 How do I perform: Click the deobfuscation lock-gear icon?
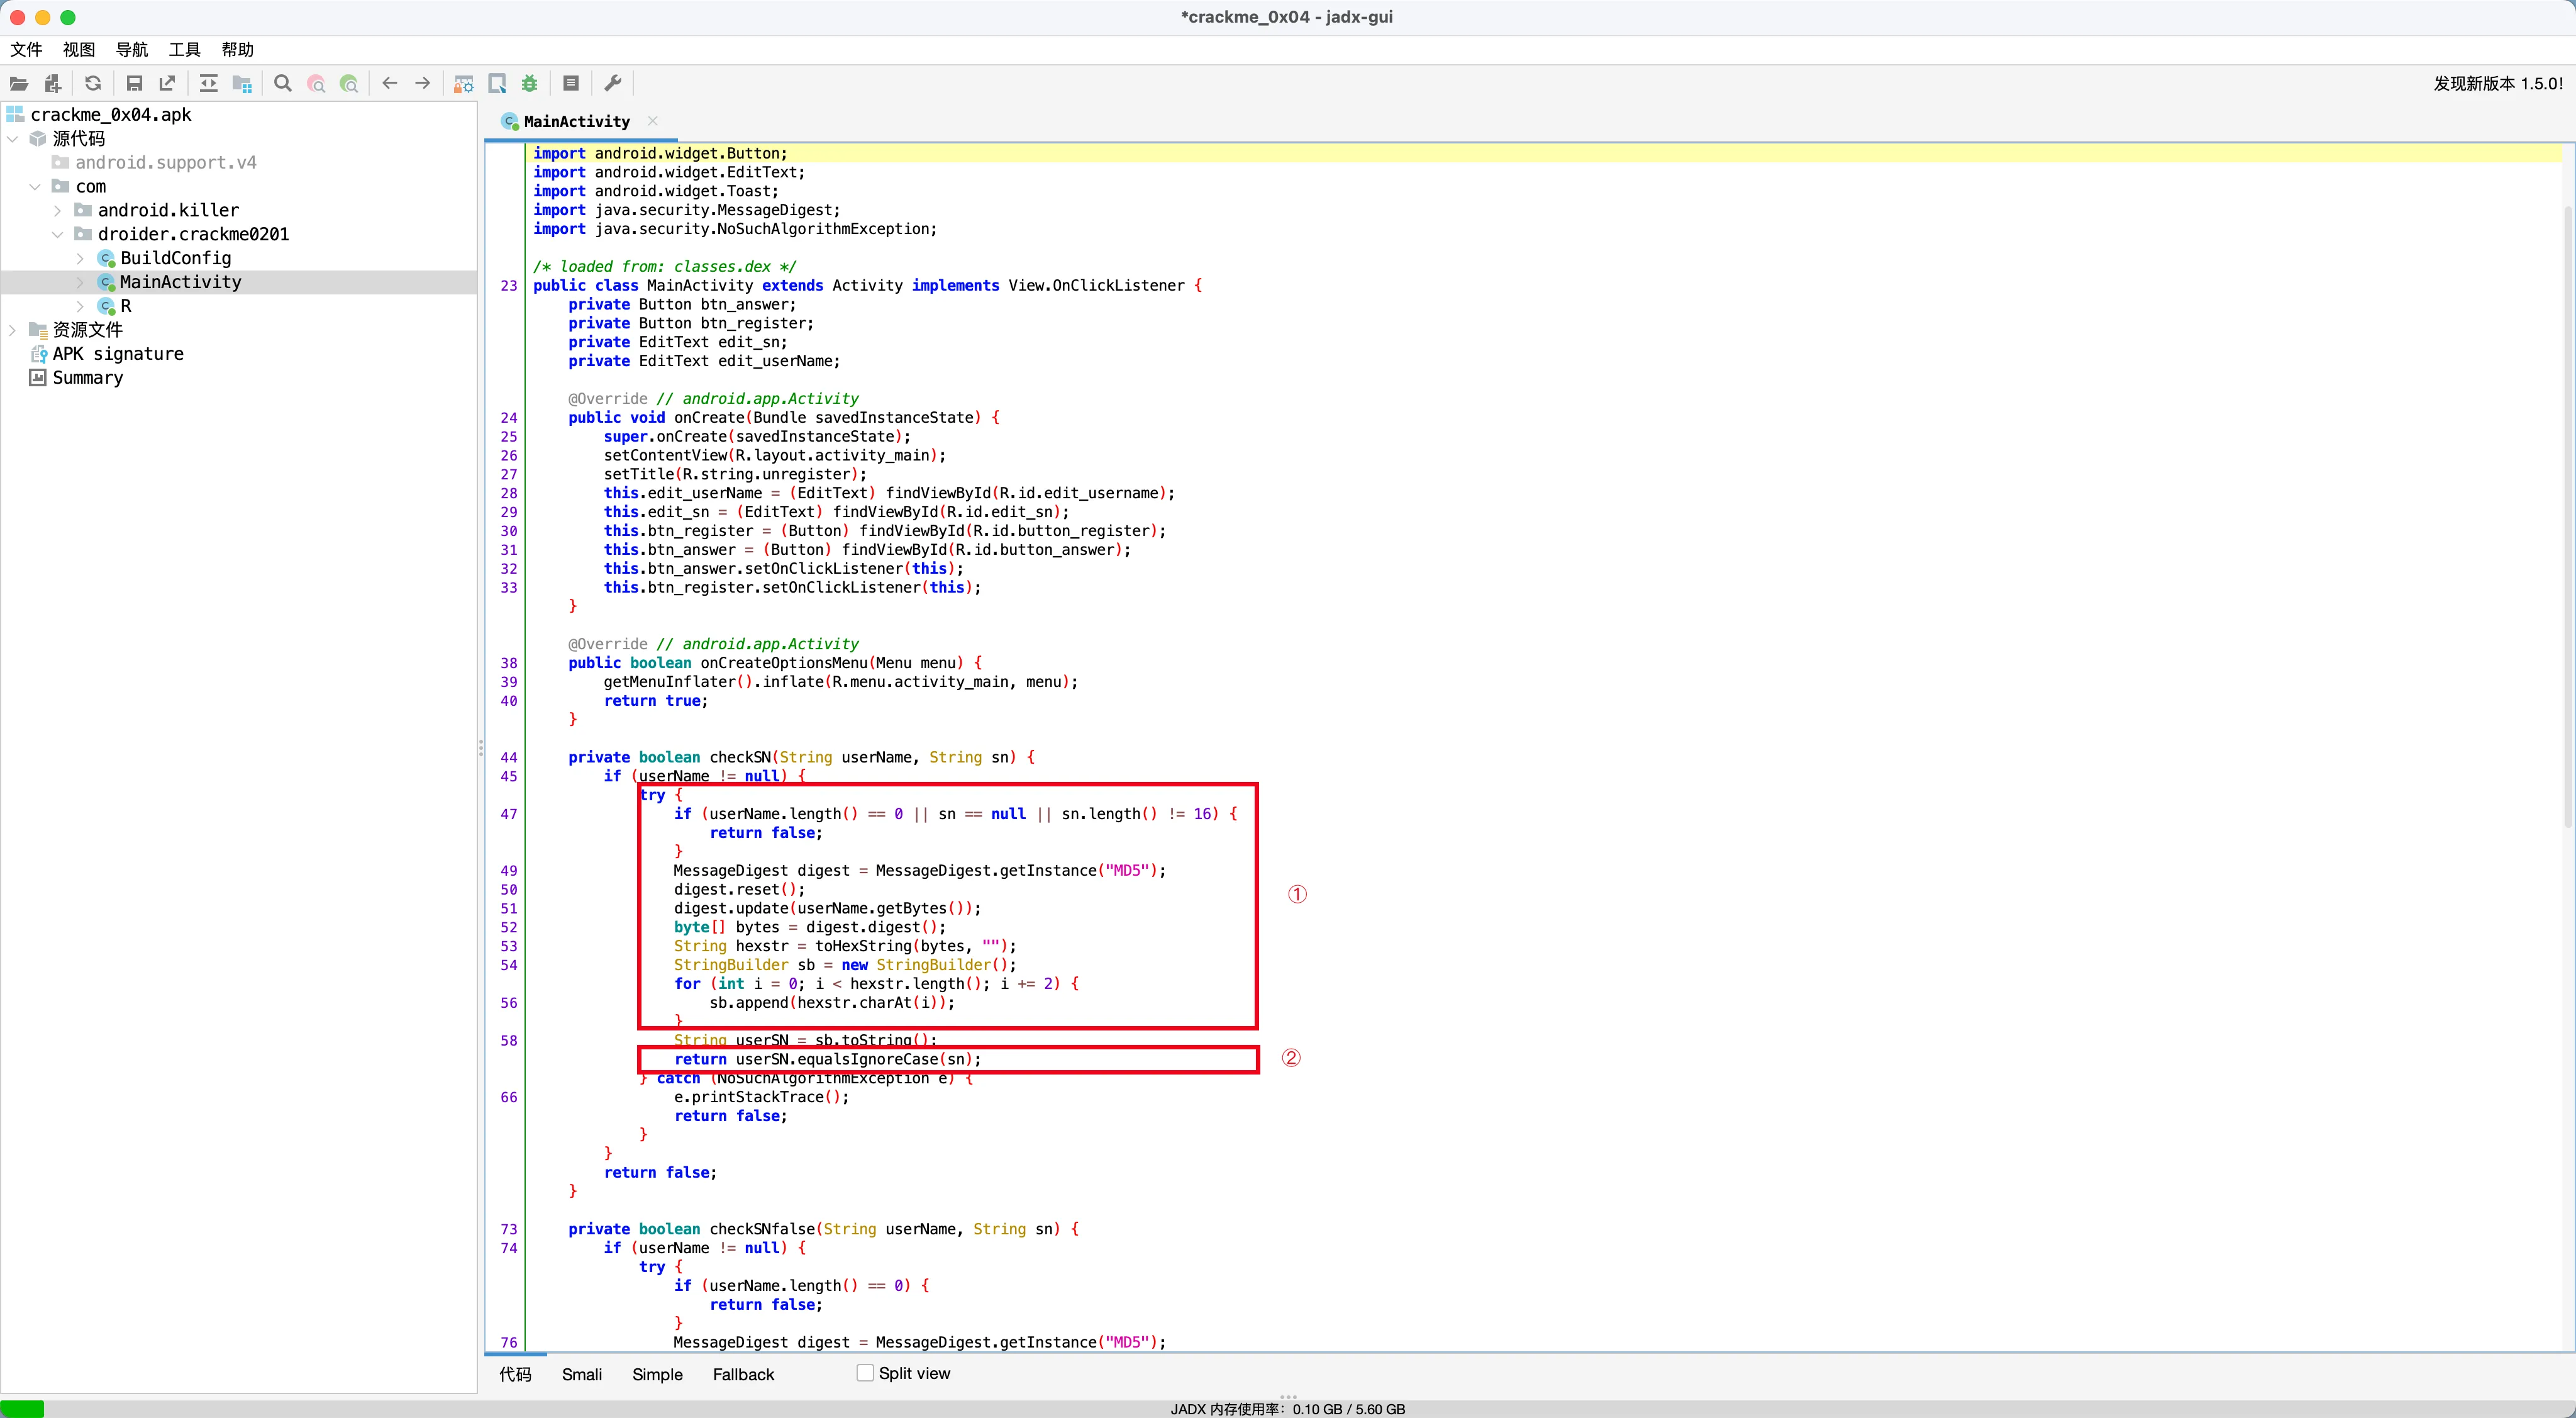click(x=464, y=84)
